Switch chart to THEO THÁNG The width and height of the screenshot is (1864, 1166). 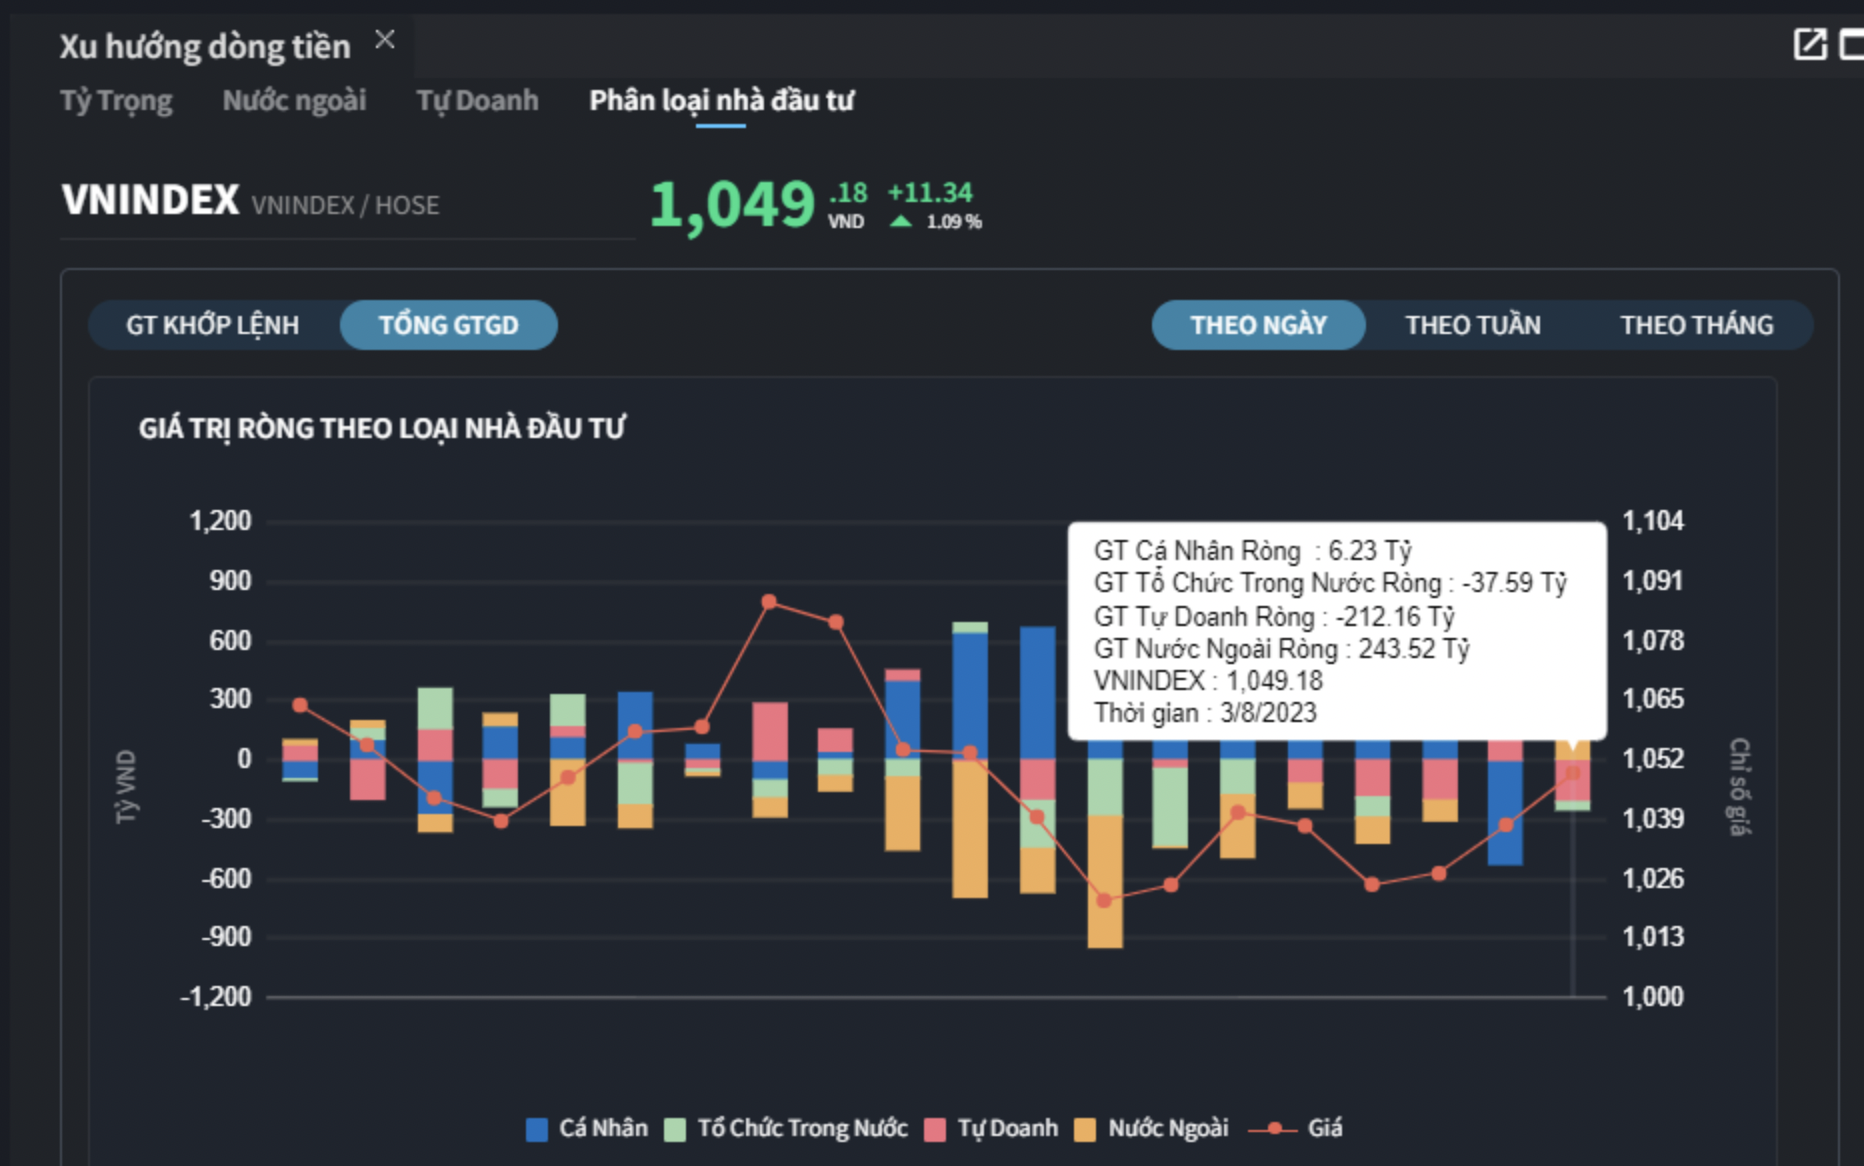1696,325
